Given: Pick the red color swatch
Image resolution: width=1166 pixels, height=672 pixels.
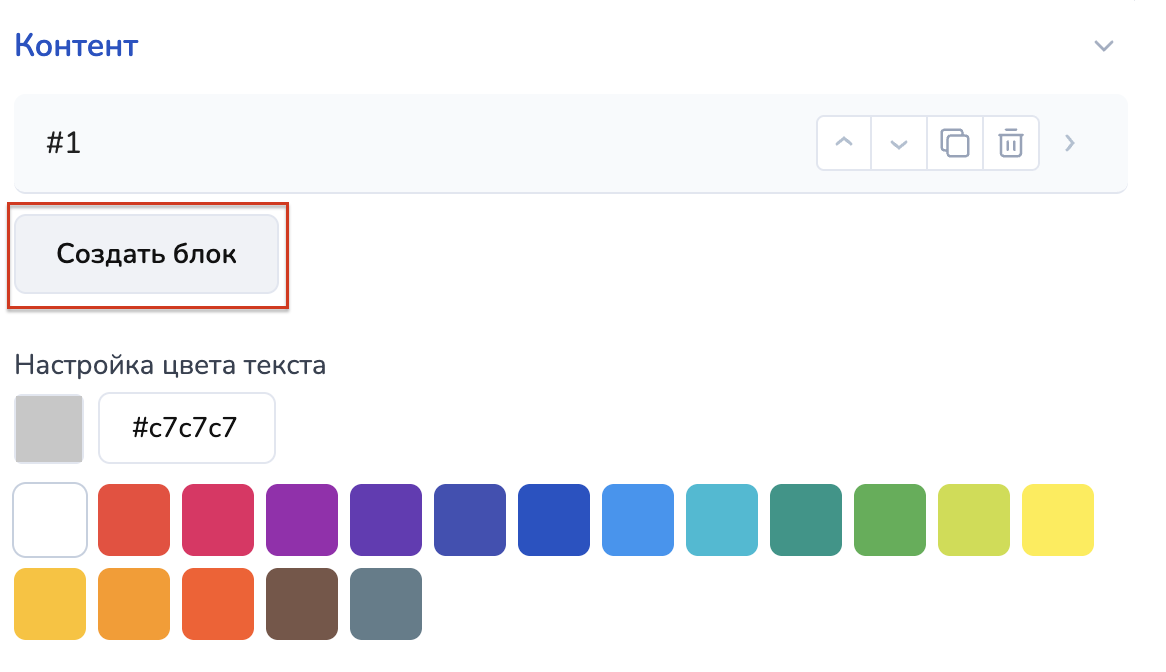Looking at the screenshot, I should (134, 520).
